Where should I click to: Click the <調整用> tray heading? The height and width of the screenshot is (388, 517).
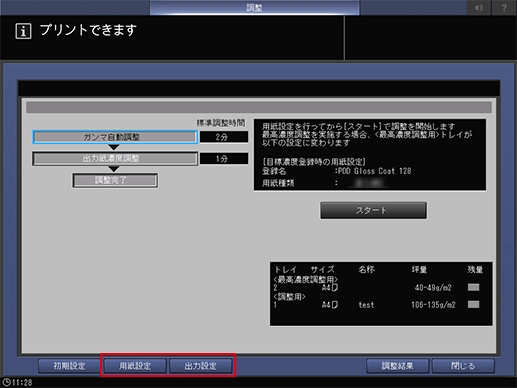pyautogui.click(x=289, y=296)
